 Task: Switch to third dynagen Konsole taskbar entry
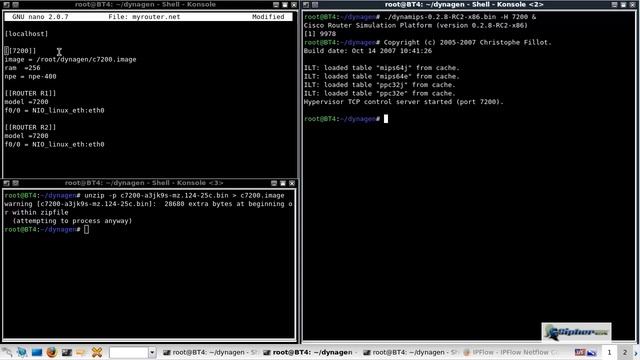410,352
